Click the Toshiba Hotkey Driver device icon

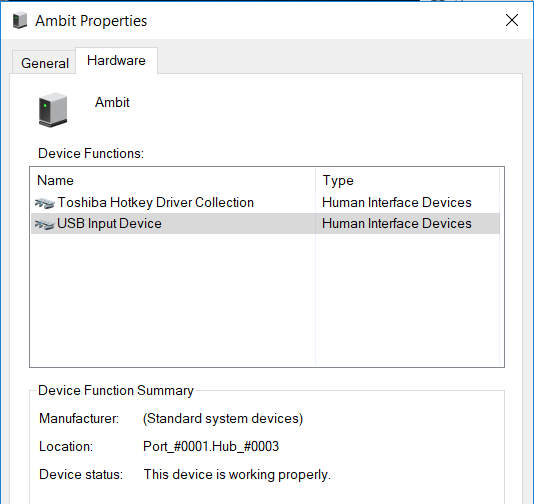click(45, 203)
